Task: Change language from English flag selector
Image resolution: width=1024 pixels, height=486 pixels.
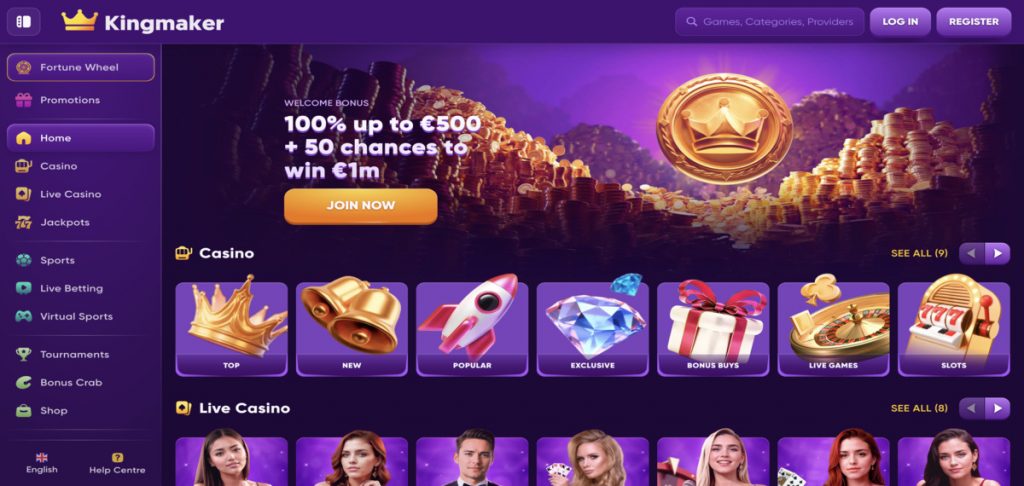Action: coord(42,464)
